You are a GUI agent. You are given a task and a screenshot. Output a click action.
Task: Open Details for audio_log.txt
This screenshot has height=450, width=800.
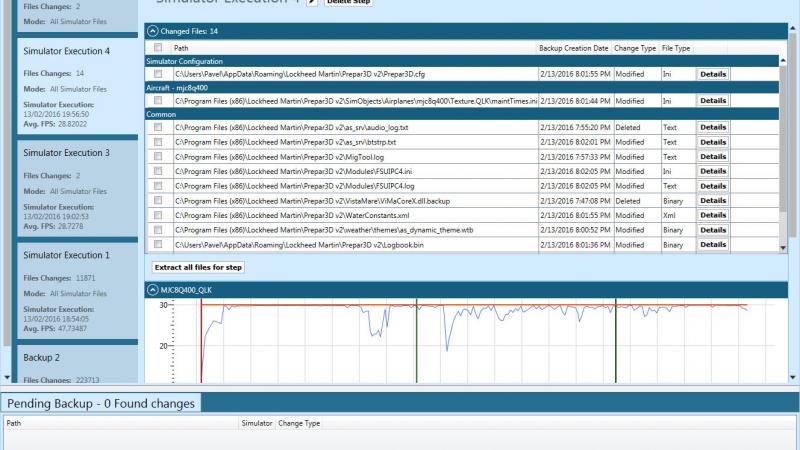click(x=713, y=127)
